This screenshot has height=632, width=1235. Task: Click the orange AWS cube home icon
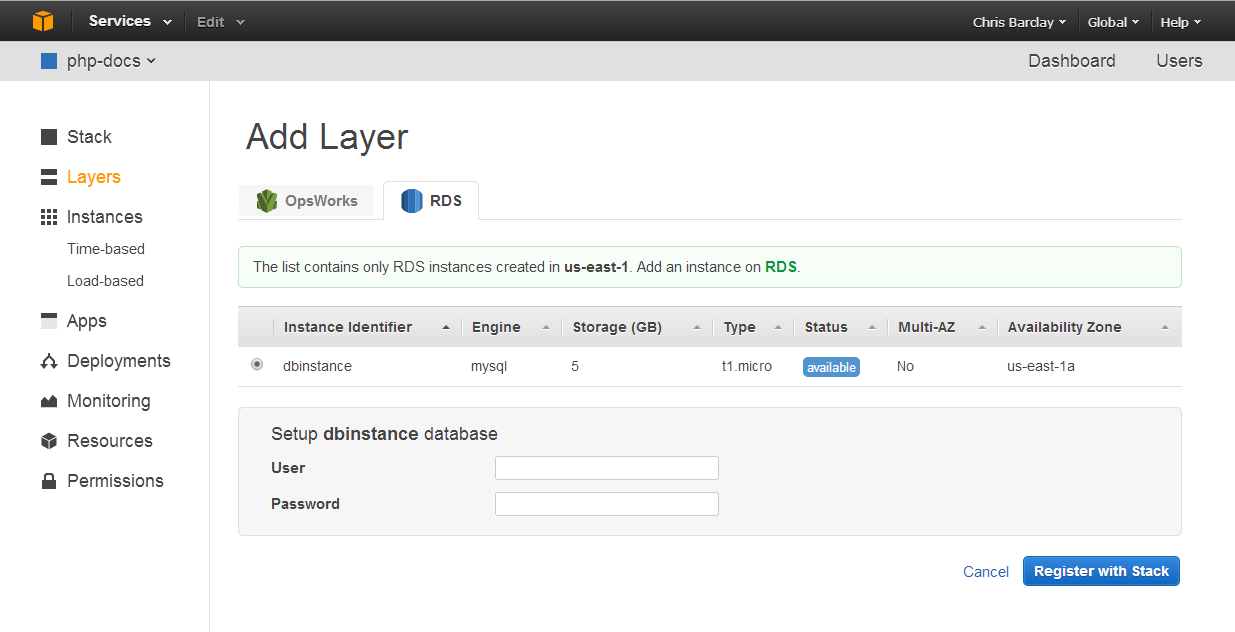43,20
